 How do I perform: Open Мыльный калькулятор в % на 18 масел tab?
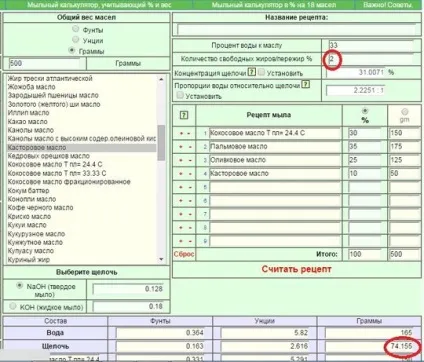[274, 5]
